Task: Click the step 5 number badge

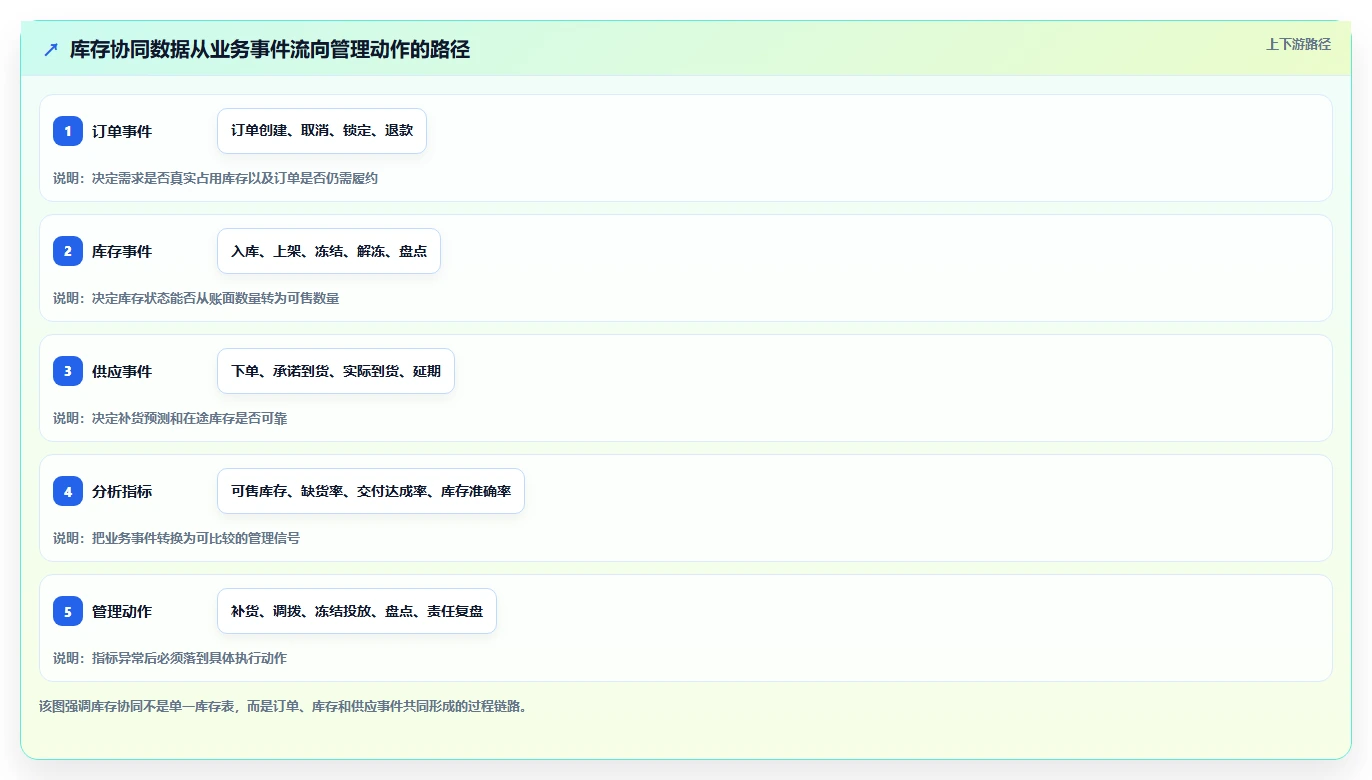Action: click(68, 611)
